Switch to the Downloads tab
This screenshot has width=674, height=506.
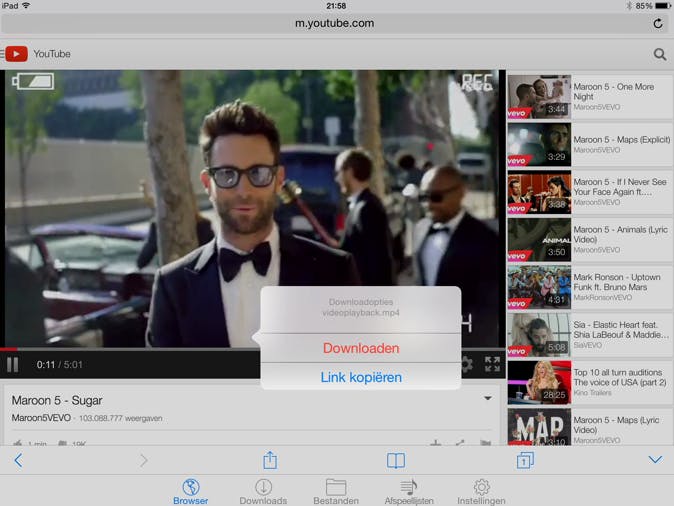pos(263,492)
